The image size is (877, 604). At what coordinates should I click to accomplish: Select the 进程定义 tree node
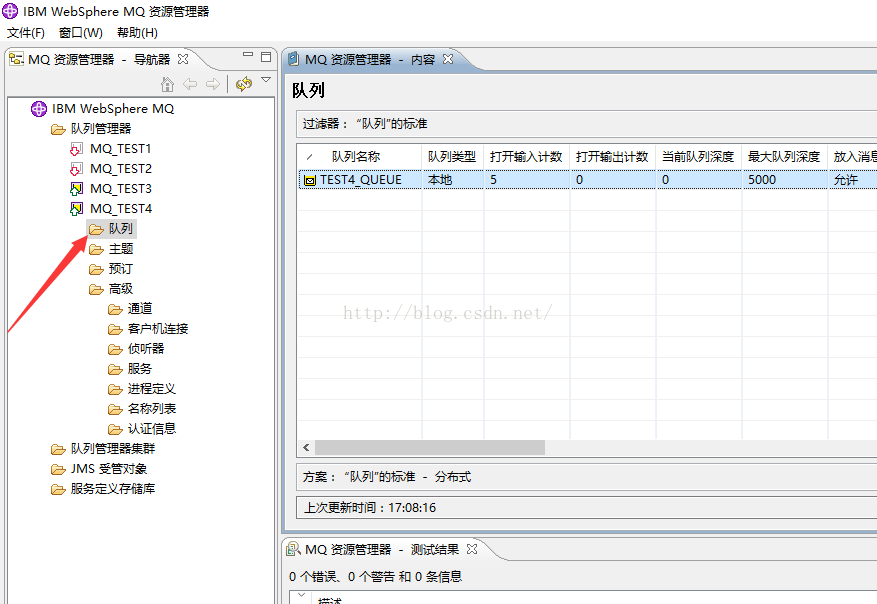click(x=152, y=389)
